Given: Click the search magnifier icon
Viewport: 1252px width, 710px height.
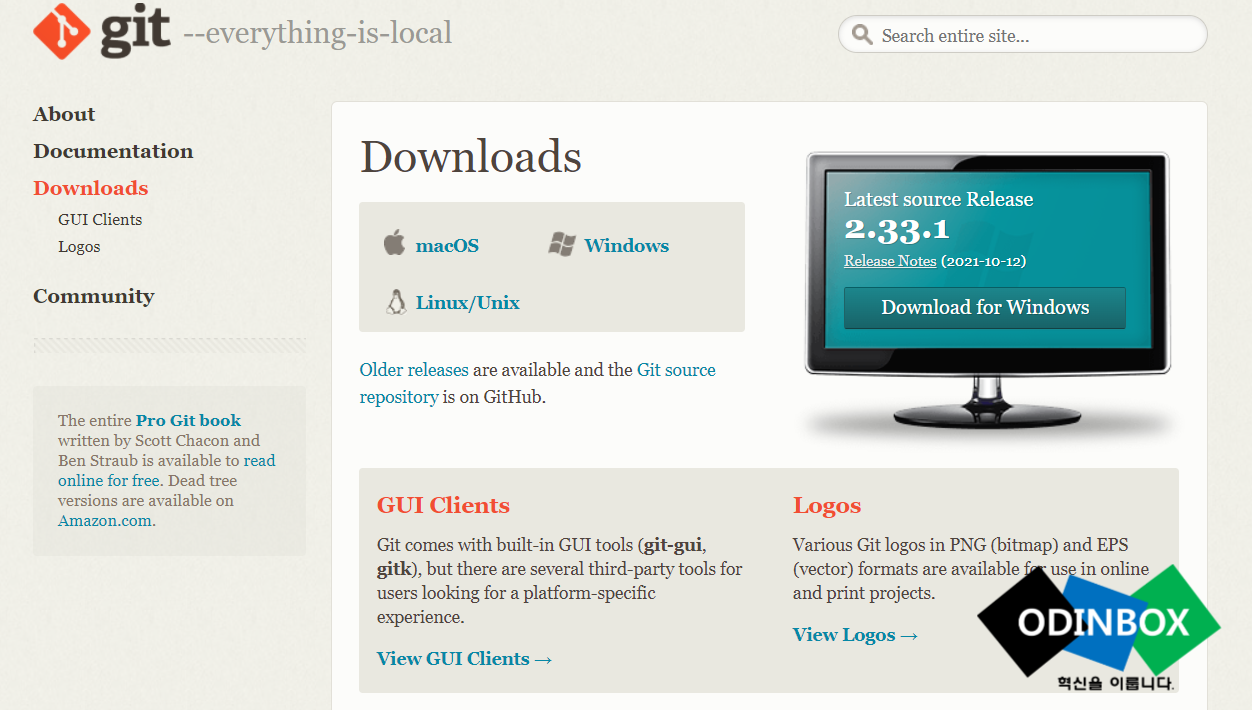Looking at the screenshot, I should coord(862,35).
